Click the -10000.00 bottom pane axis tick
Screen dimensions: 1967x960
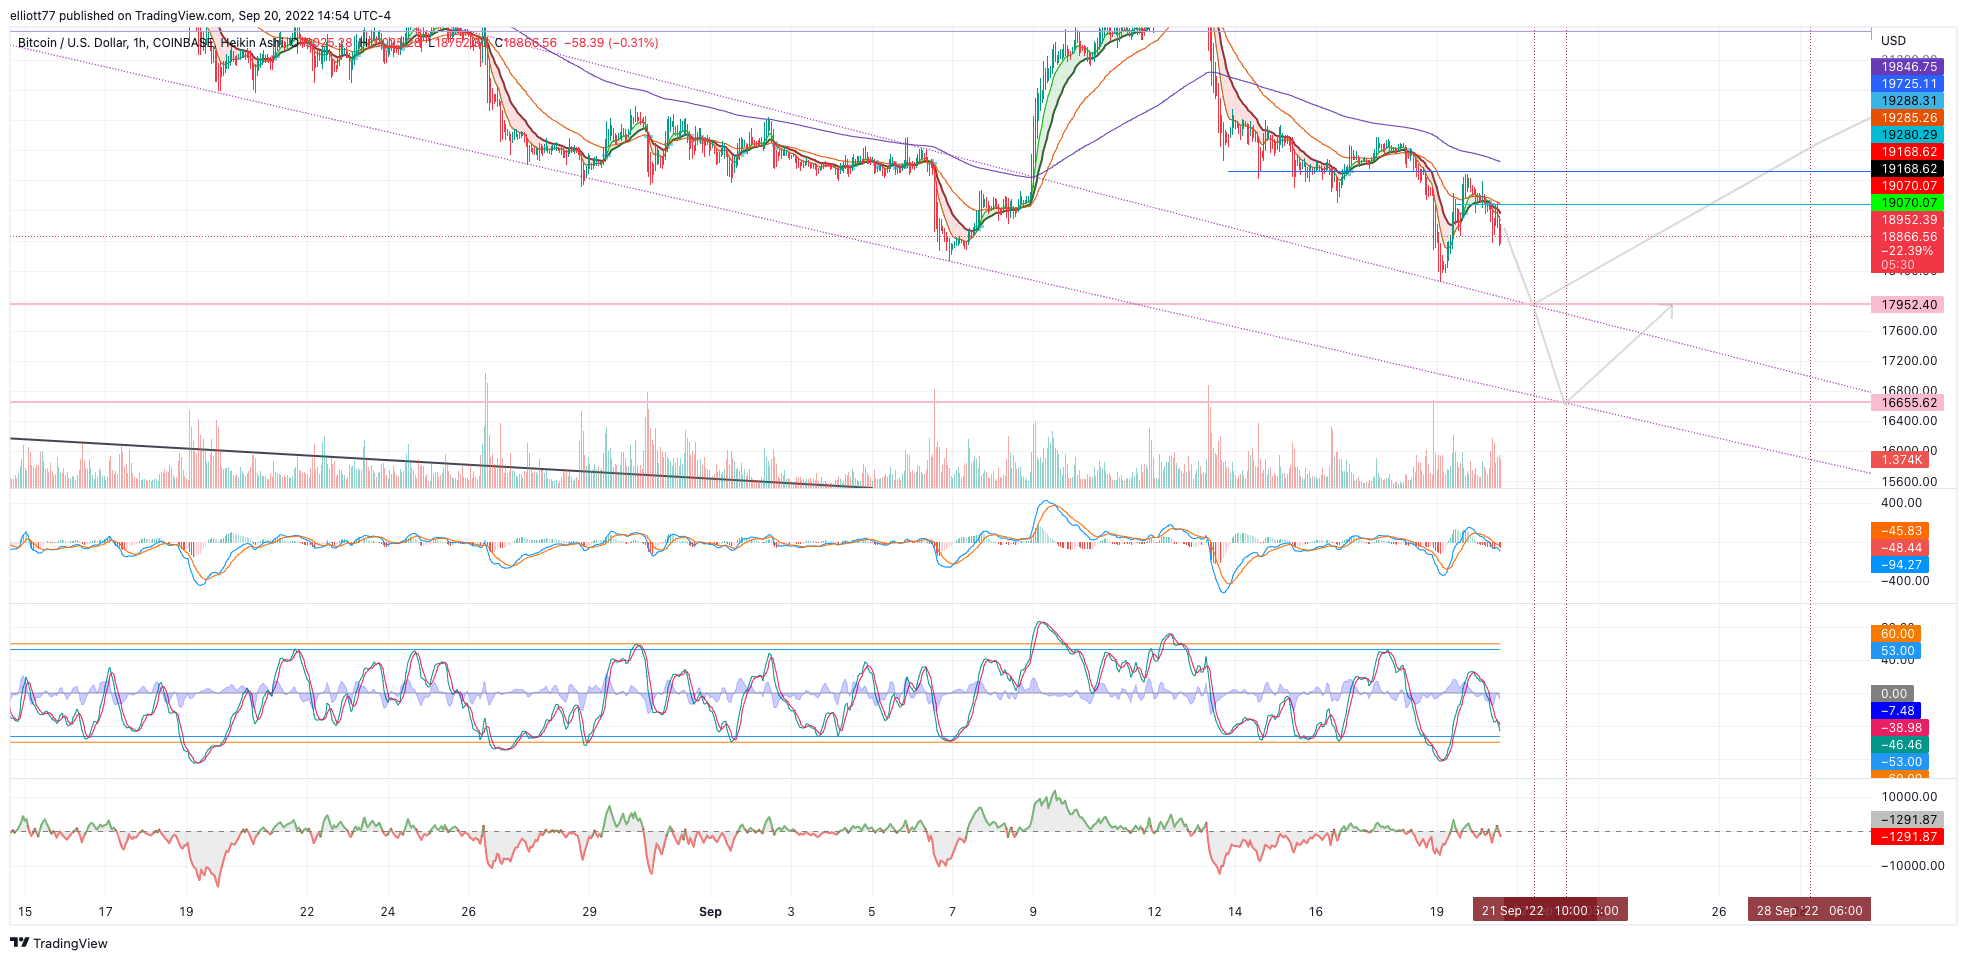(1913, 866)
